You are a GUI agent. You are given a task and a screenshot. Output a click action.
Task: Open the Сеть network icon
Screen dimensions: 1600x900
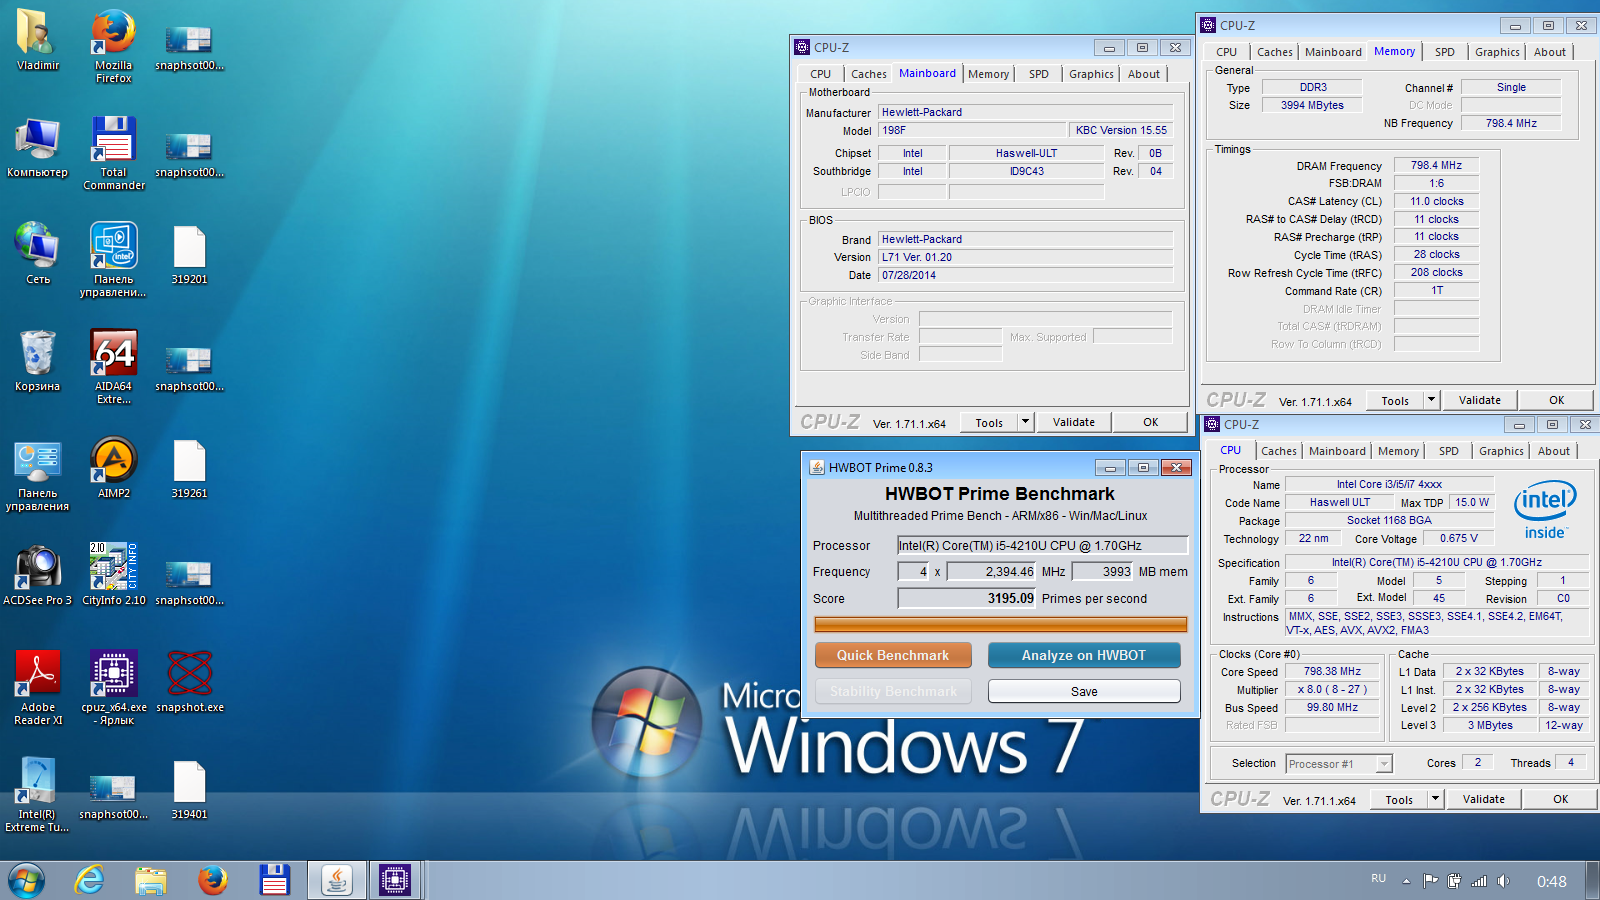point(37,254)
